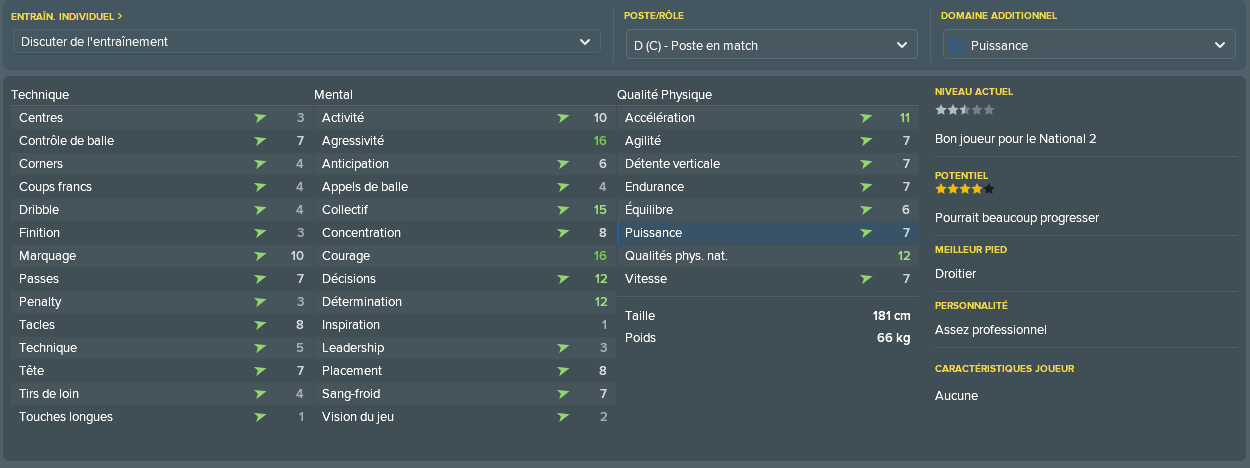Click the Niveau Actuel star rating

pos(965,109)
